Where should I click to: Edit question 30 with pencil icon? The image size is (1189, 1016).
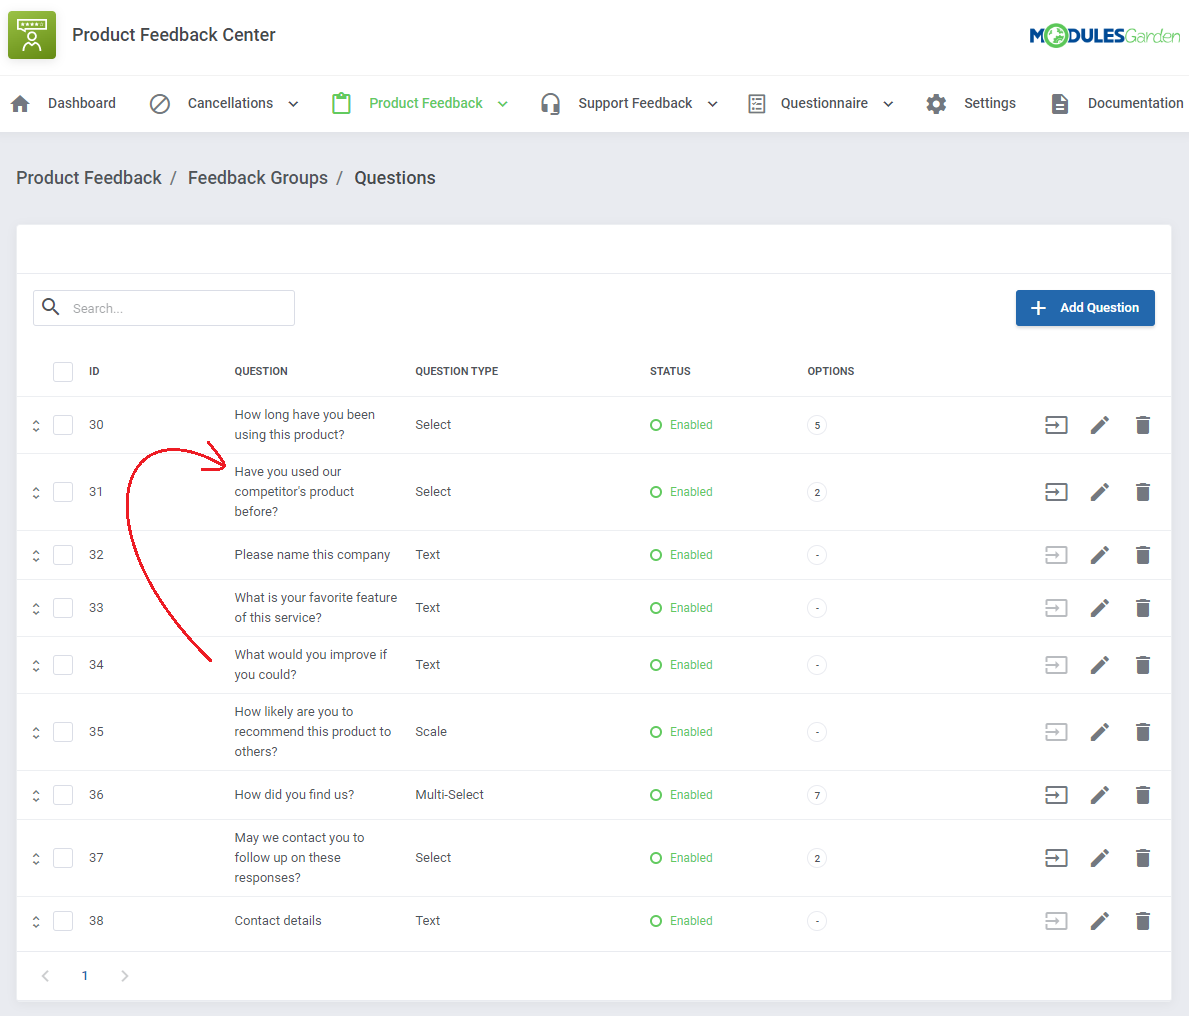[x=1100, y=425]
